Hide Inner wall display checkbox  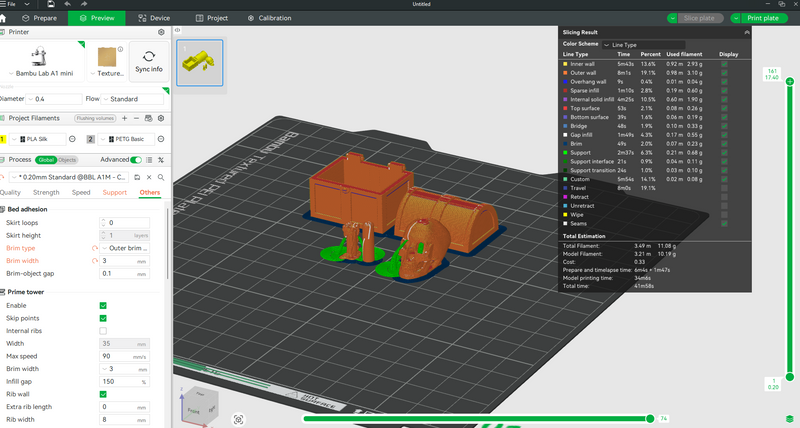tap(724, 64)
